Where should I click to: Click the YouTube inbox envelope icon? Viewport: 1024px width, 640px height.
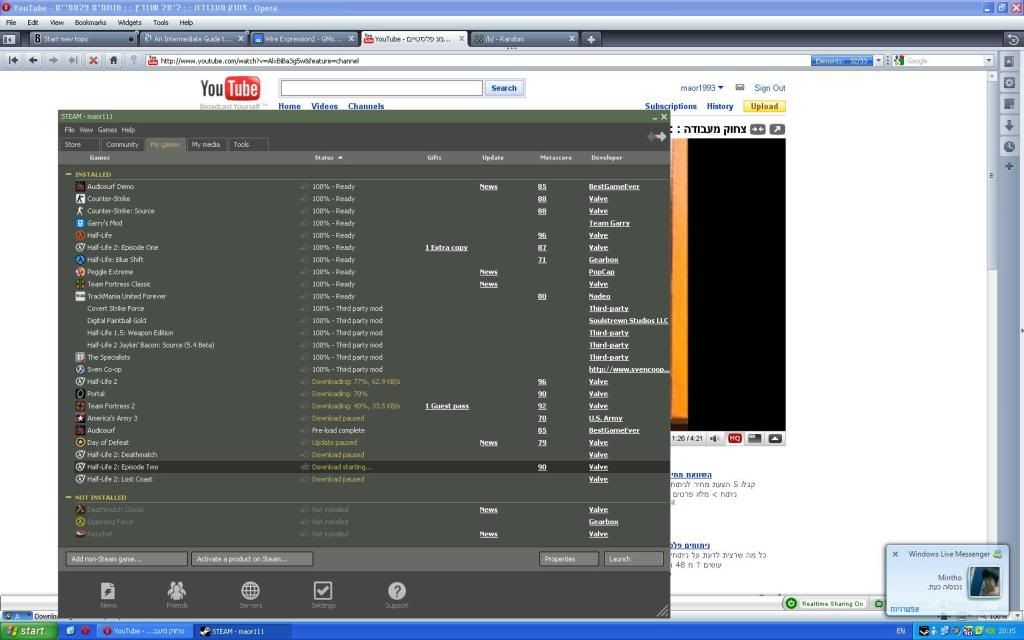[x=740, y=88]
